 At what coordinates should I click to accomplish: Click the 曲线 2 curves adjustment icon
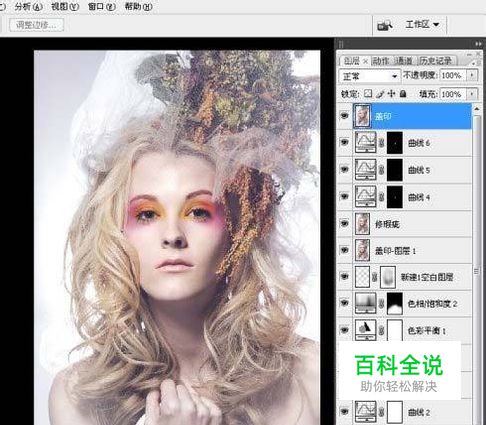[365, 412]
